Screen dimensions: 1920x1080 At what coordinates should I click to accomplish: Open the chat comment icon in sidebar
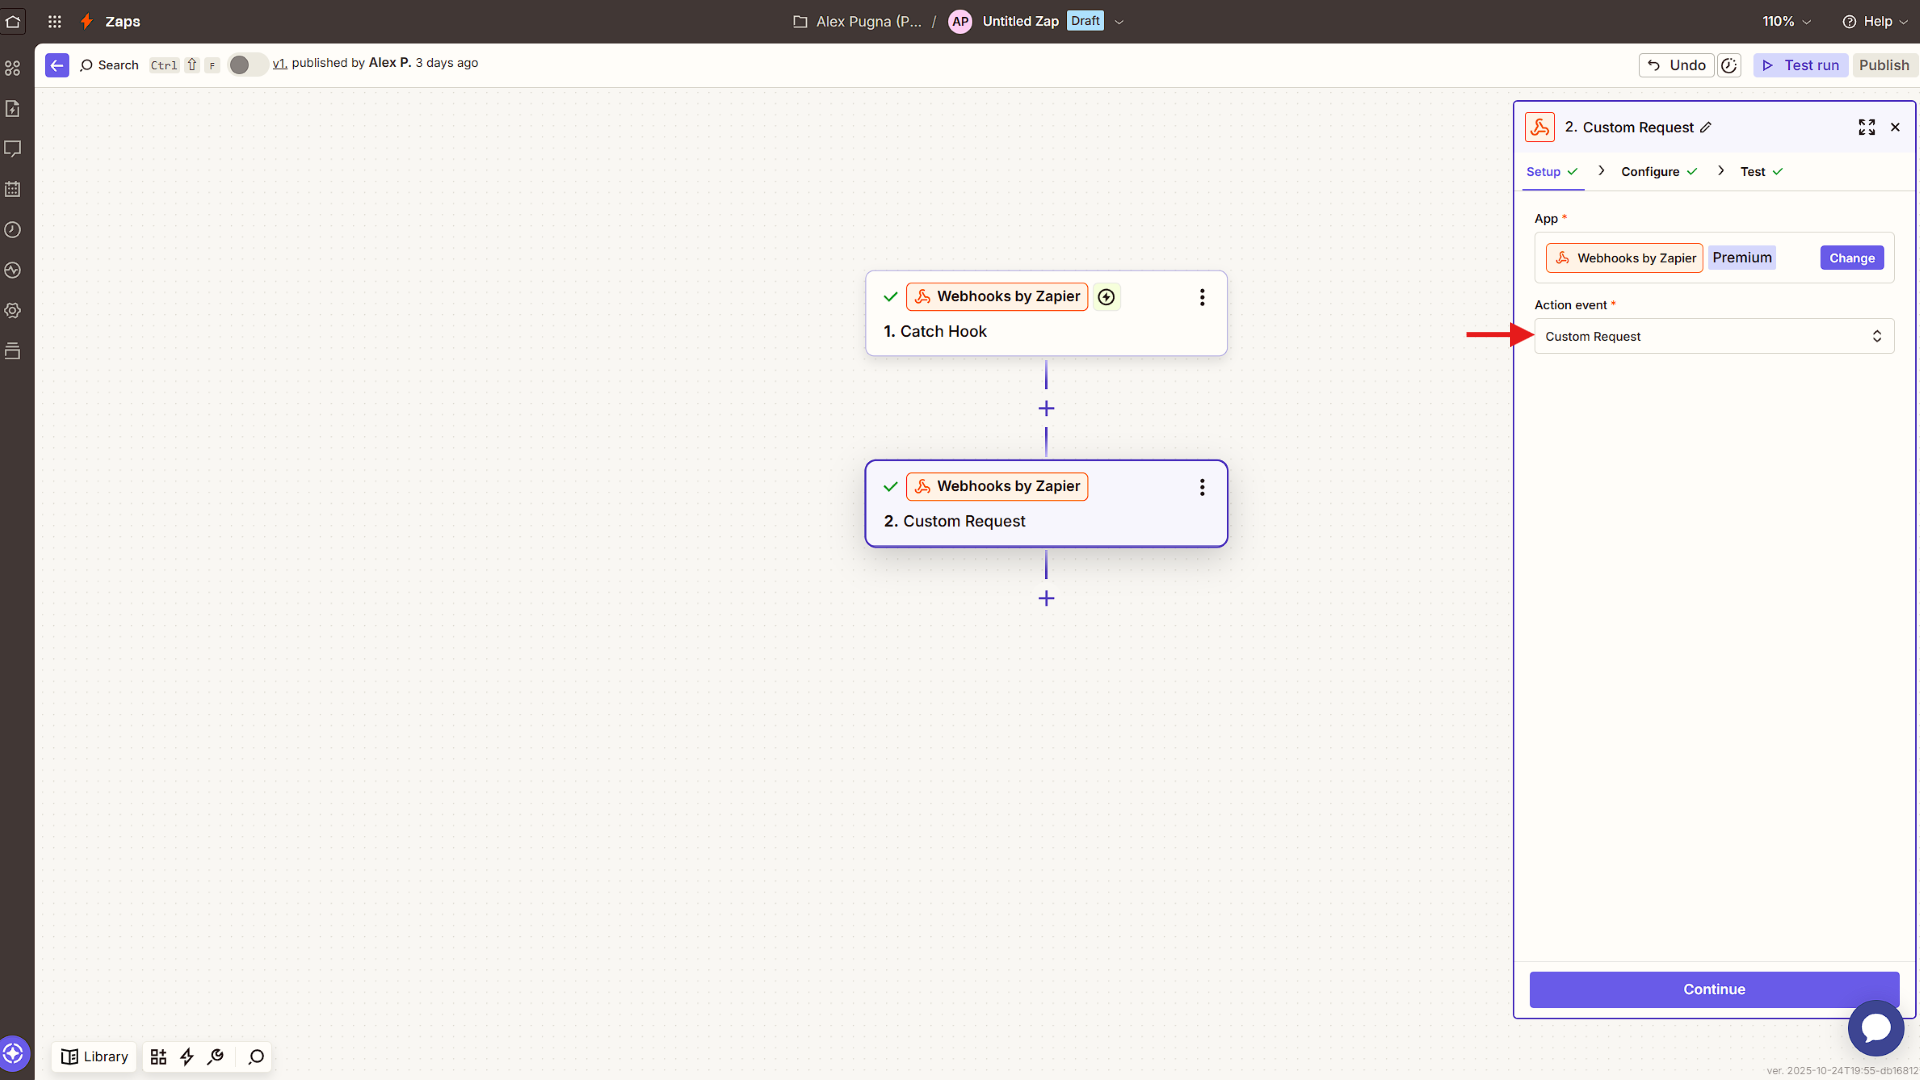[13, 148]
